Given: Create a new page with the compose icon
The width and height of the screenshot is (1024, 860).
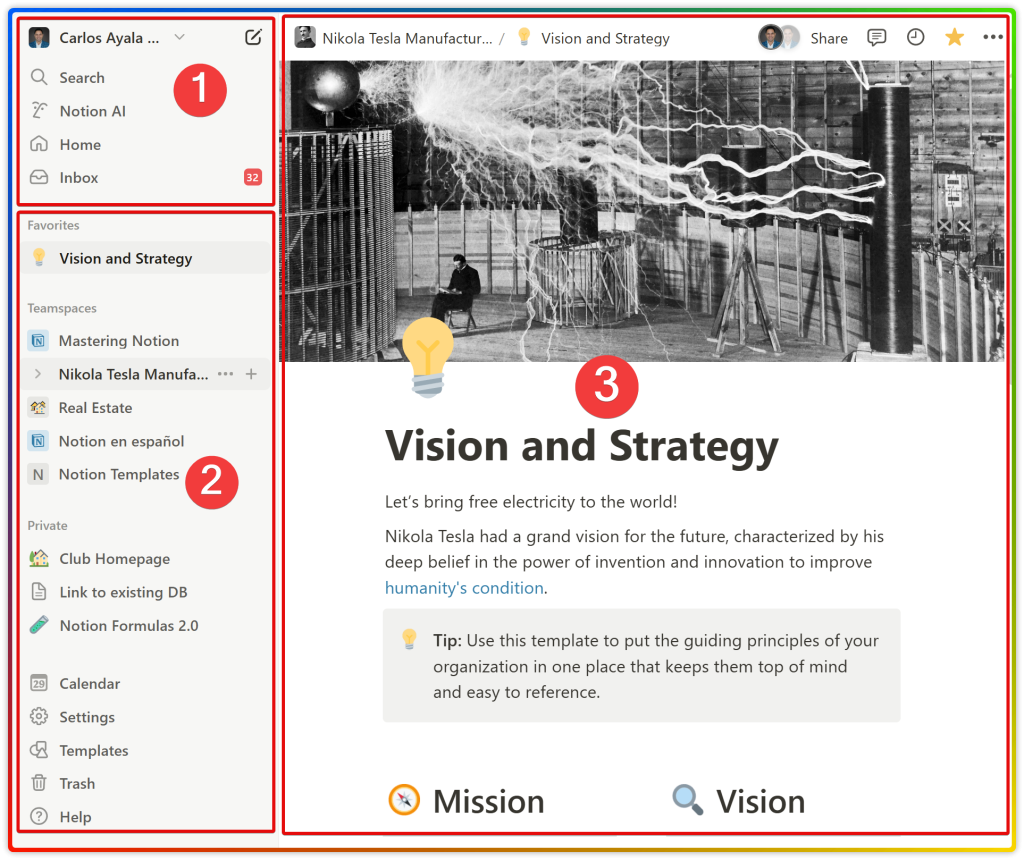Looking at the screenshot, I should [x=254, y=36].
